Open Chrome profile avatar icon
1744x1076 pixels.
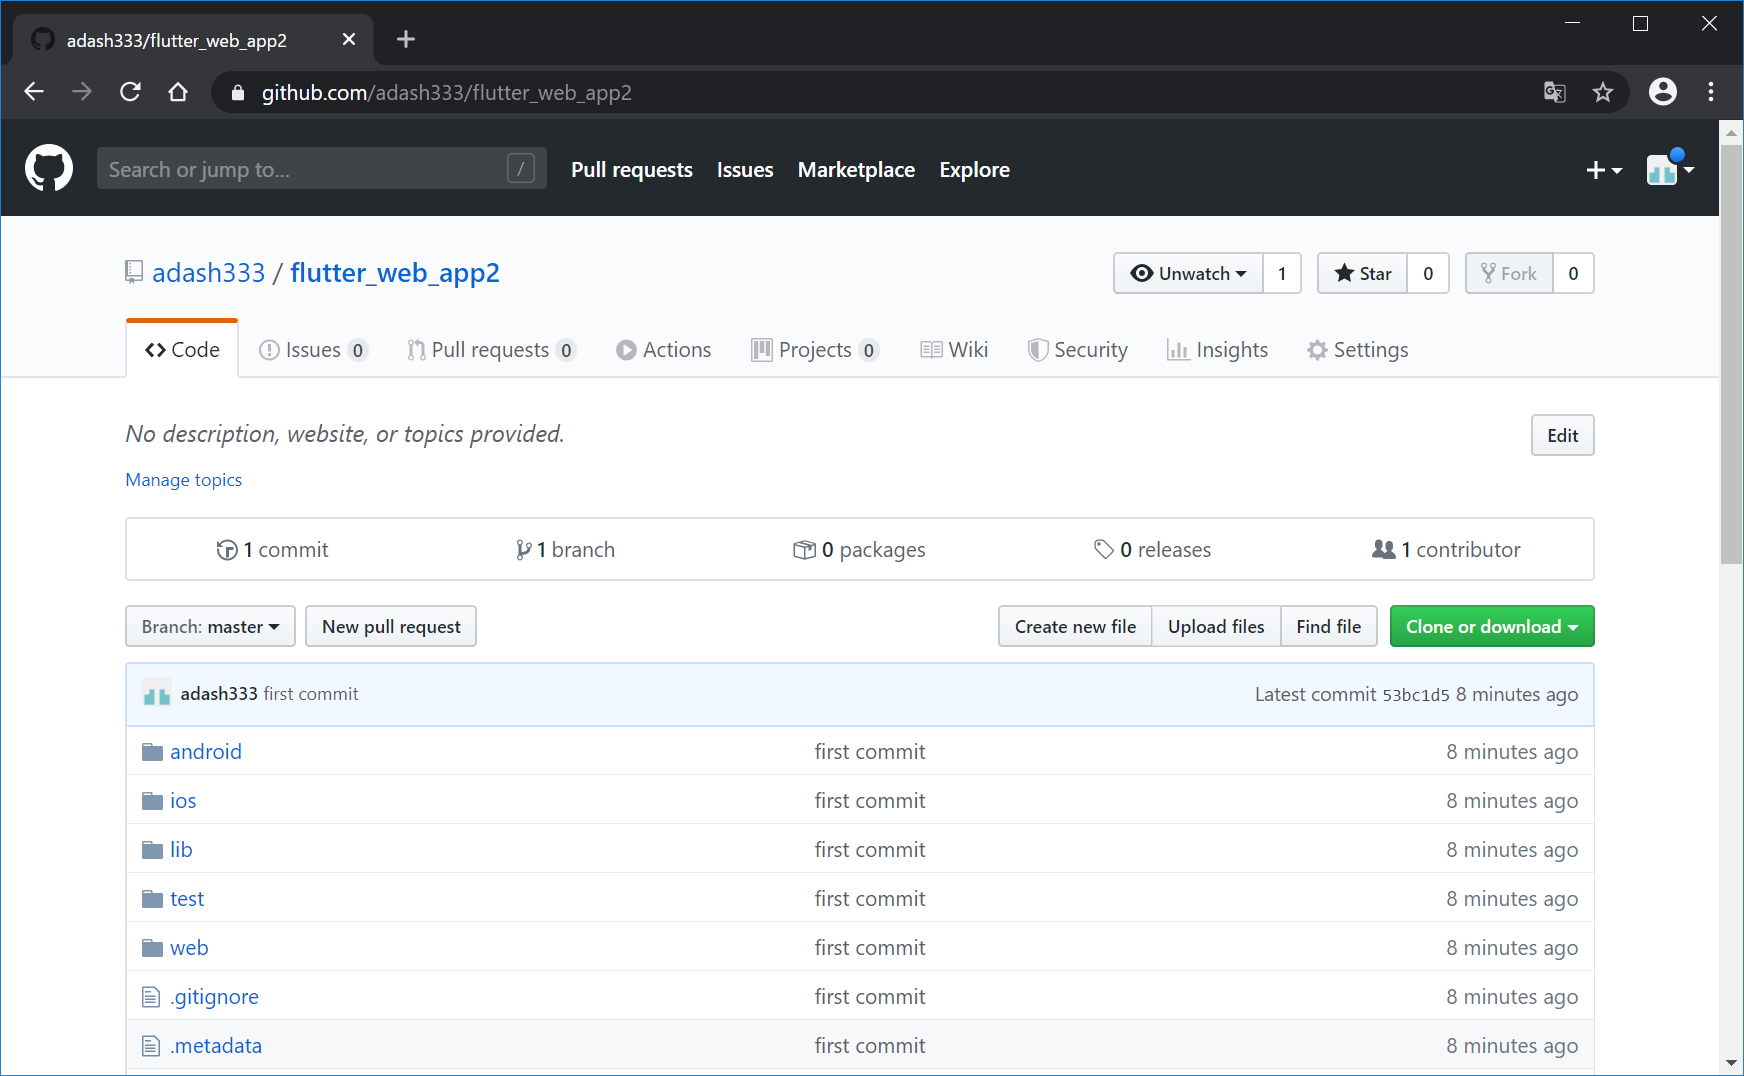1663,92
